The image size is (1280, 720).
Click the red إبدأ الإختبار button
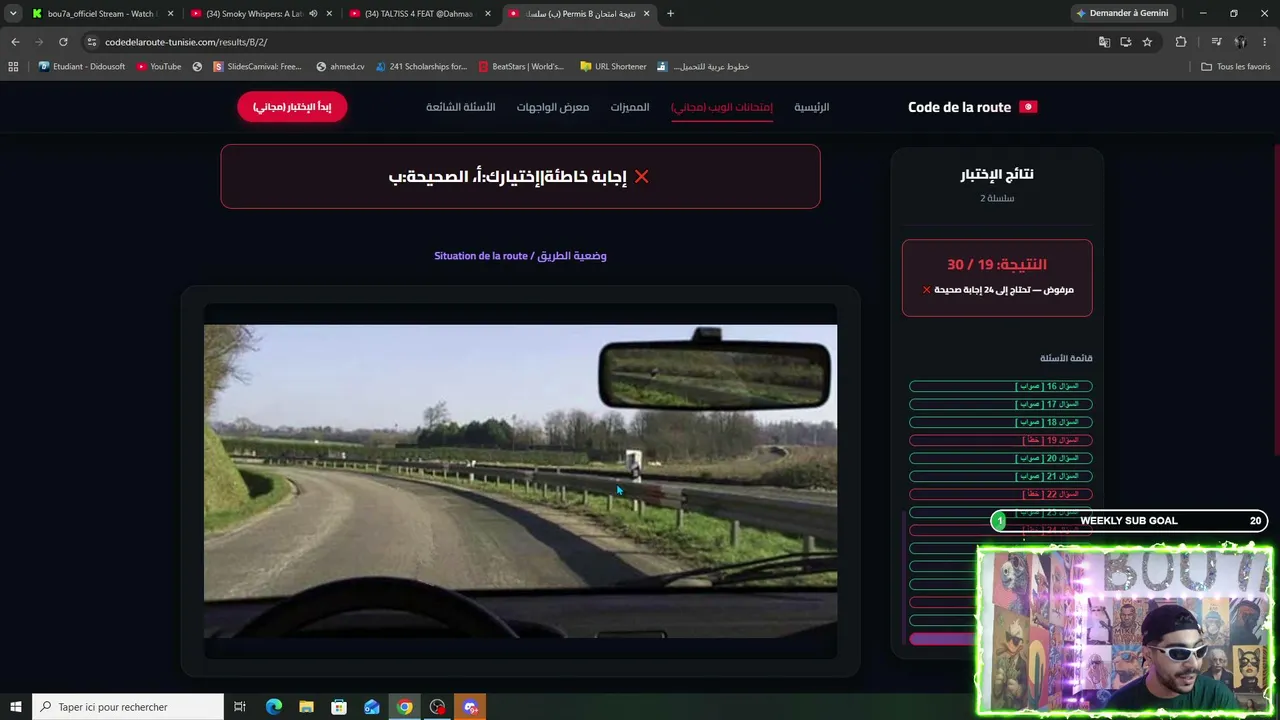click(x=292, y=107)
